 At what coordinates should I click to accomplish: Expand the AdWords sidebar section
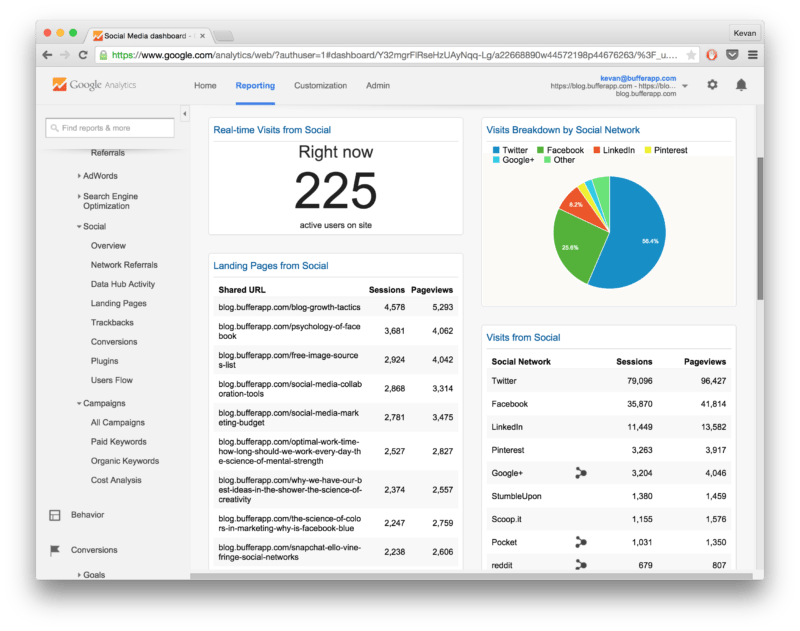[x=97, y=177]
